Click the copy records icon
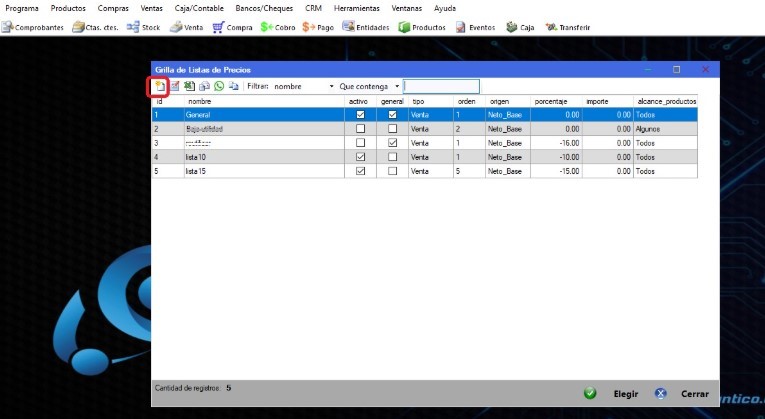The width and height of the screenshot is (765, 419). click(234, 86)
